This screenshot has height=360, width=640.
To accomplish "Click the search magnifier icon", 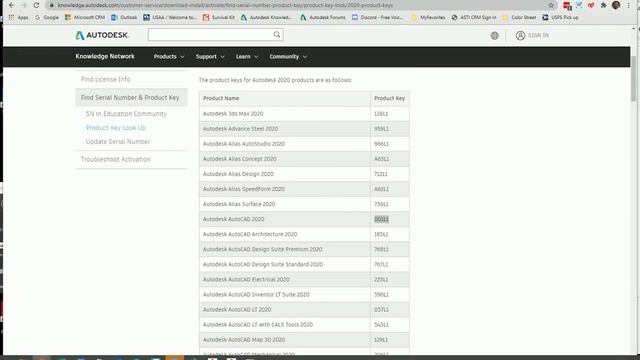I will tap(277, 35).
